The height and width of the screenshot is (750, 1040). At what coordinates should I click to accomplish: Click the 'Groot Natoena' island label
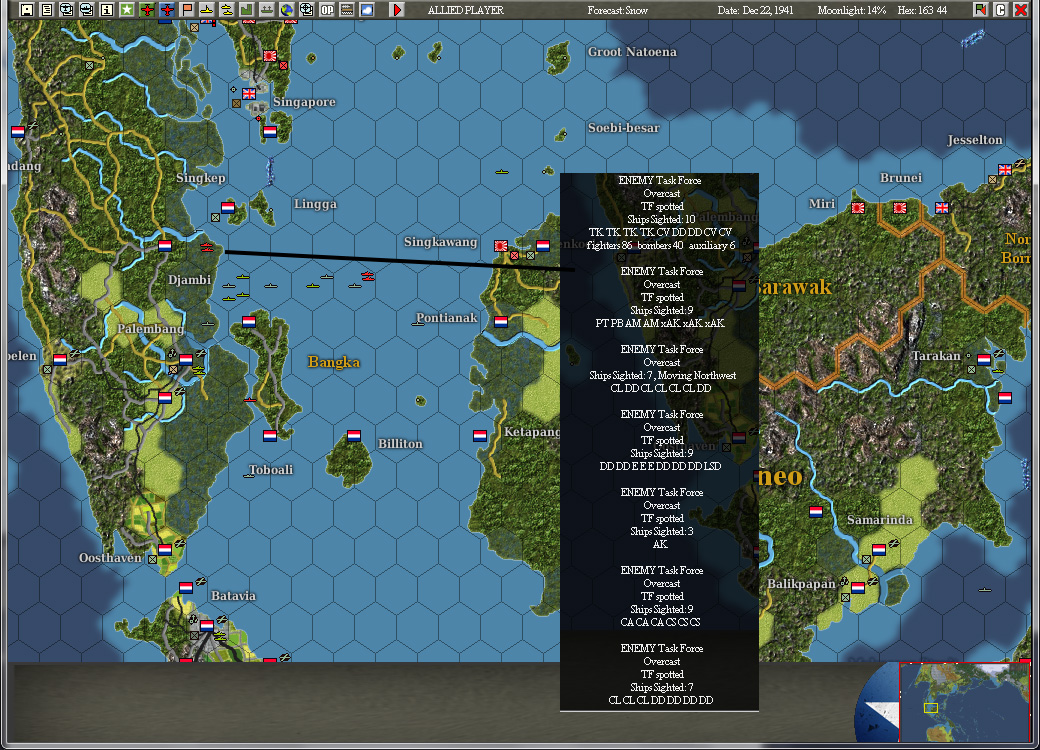click(x=632, y=52)
